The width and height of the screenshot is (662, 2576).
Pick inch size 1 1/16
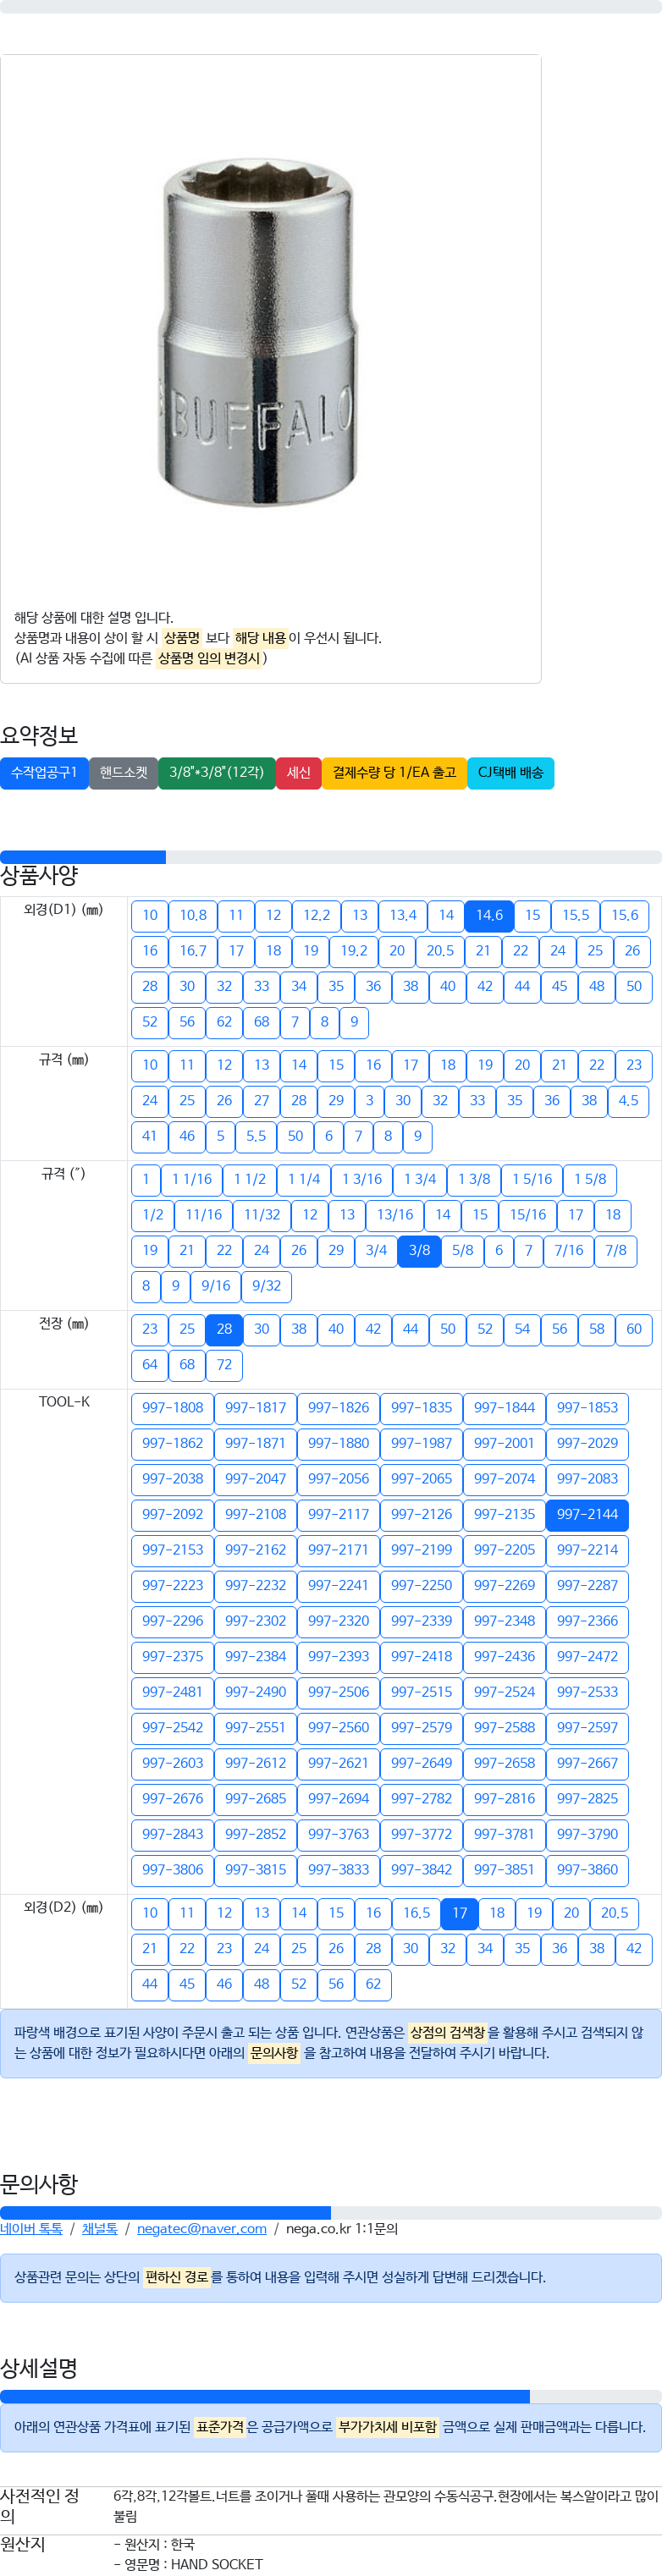[192, 1179]
